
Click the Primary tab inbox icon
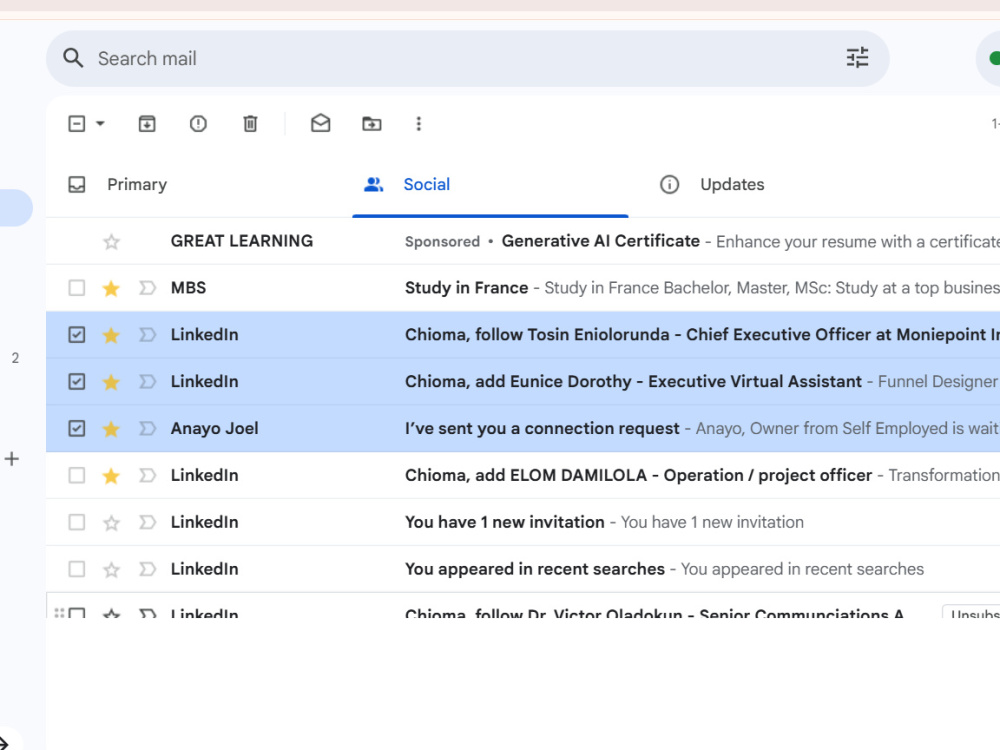click(77, 184)
